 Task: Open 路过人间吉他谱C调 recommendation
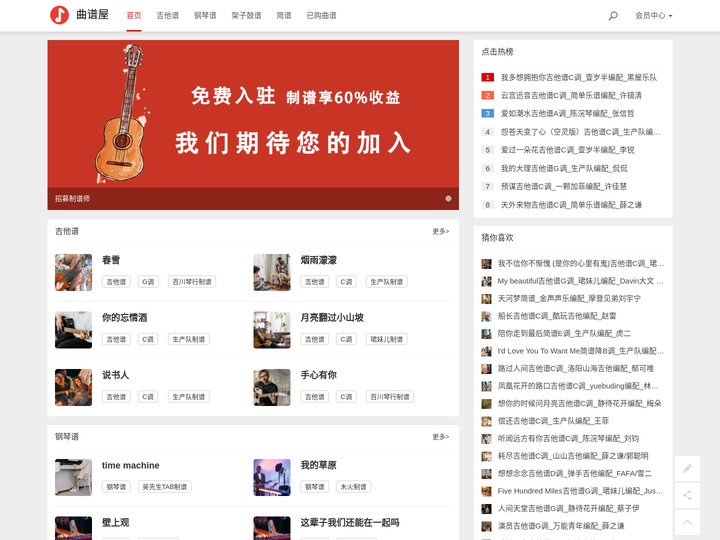(x=575, y=368)
